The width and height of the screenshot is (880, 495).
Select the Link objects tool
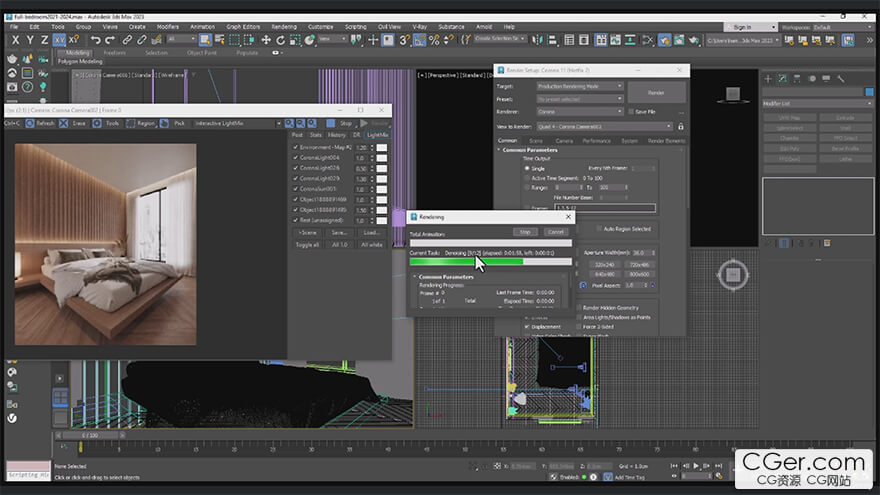tap(127, 40)
